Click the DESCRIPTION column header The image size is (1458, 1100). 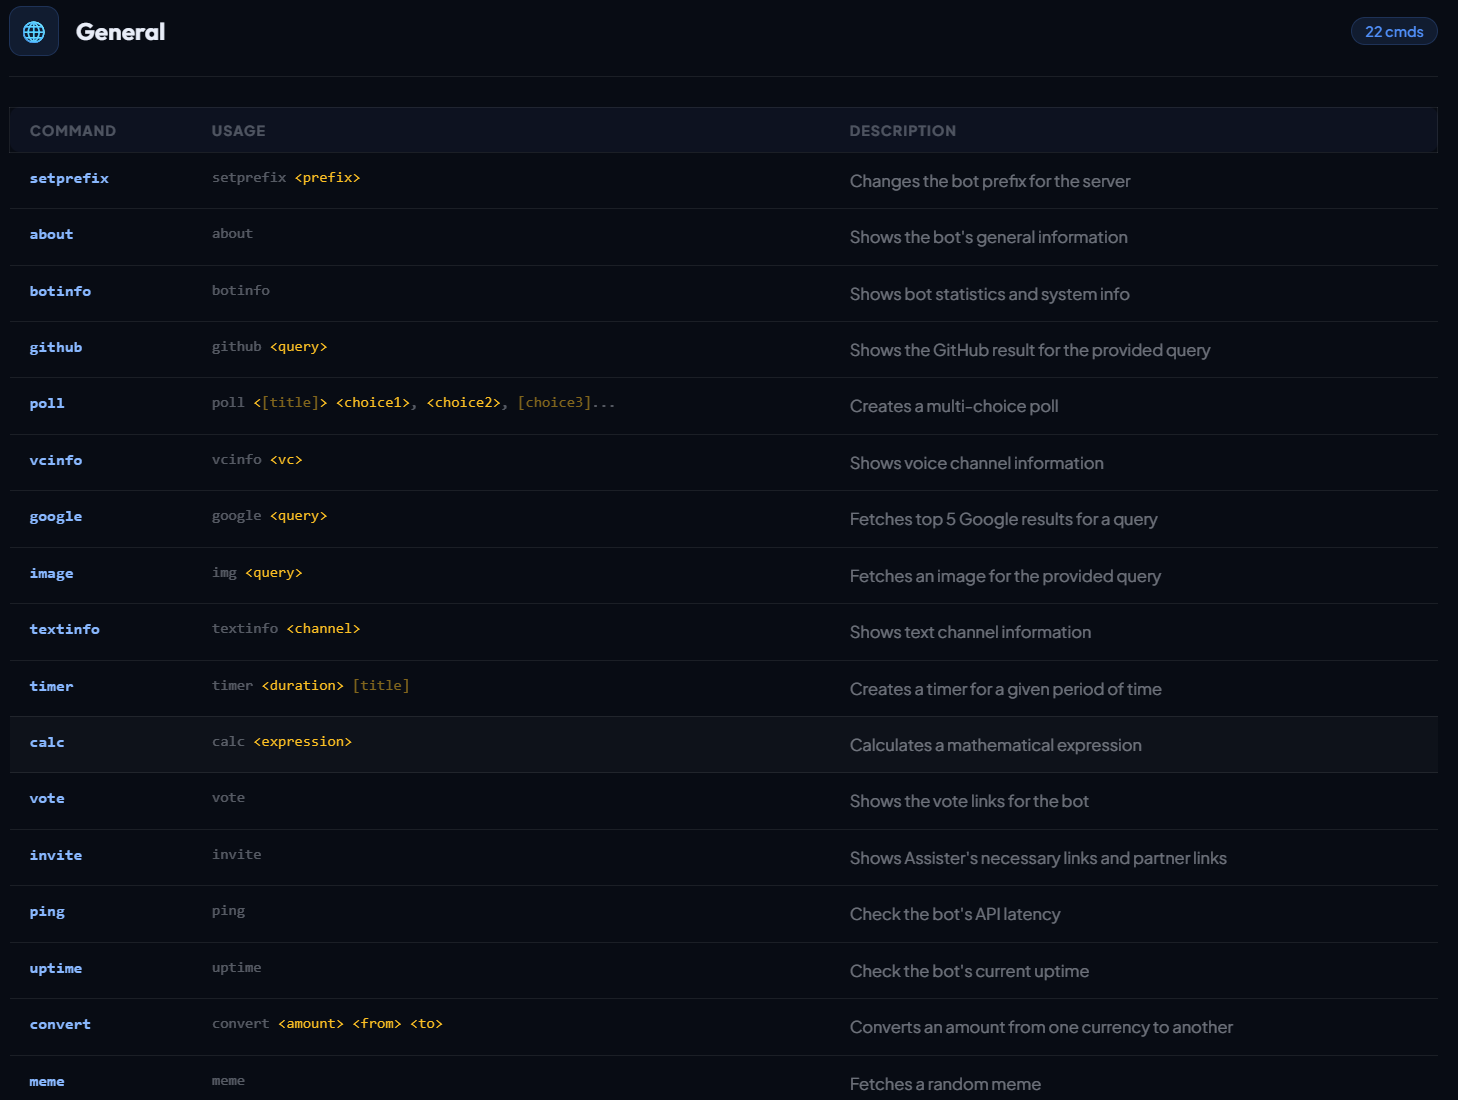point(902,131)
